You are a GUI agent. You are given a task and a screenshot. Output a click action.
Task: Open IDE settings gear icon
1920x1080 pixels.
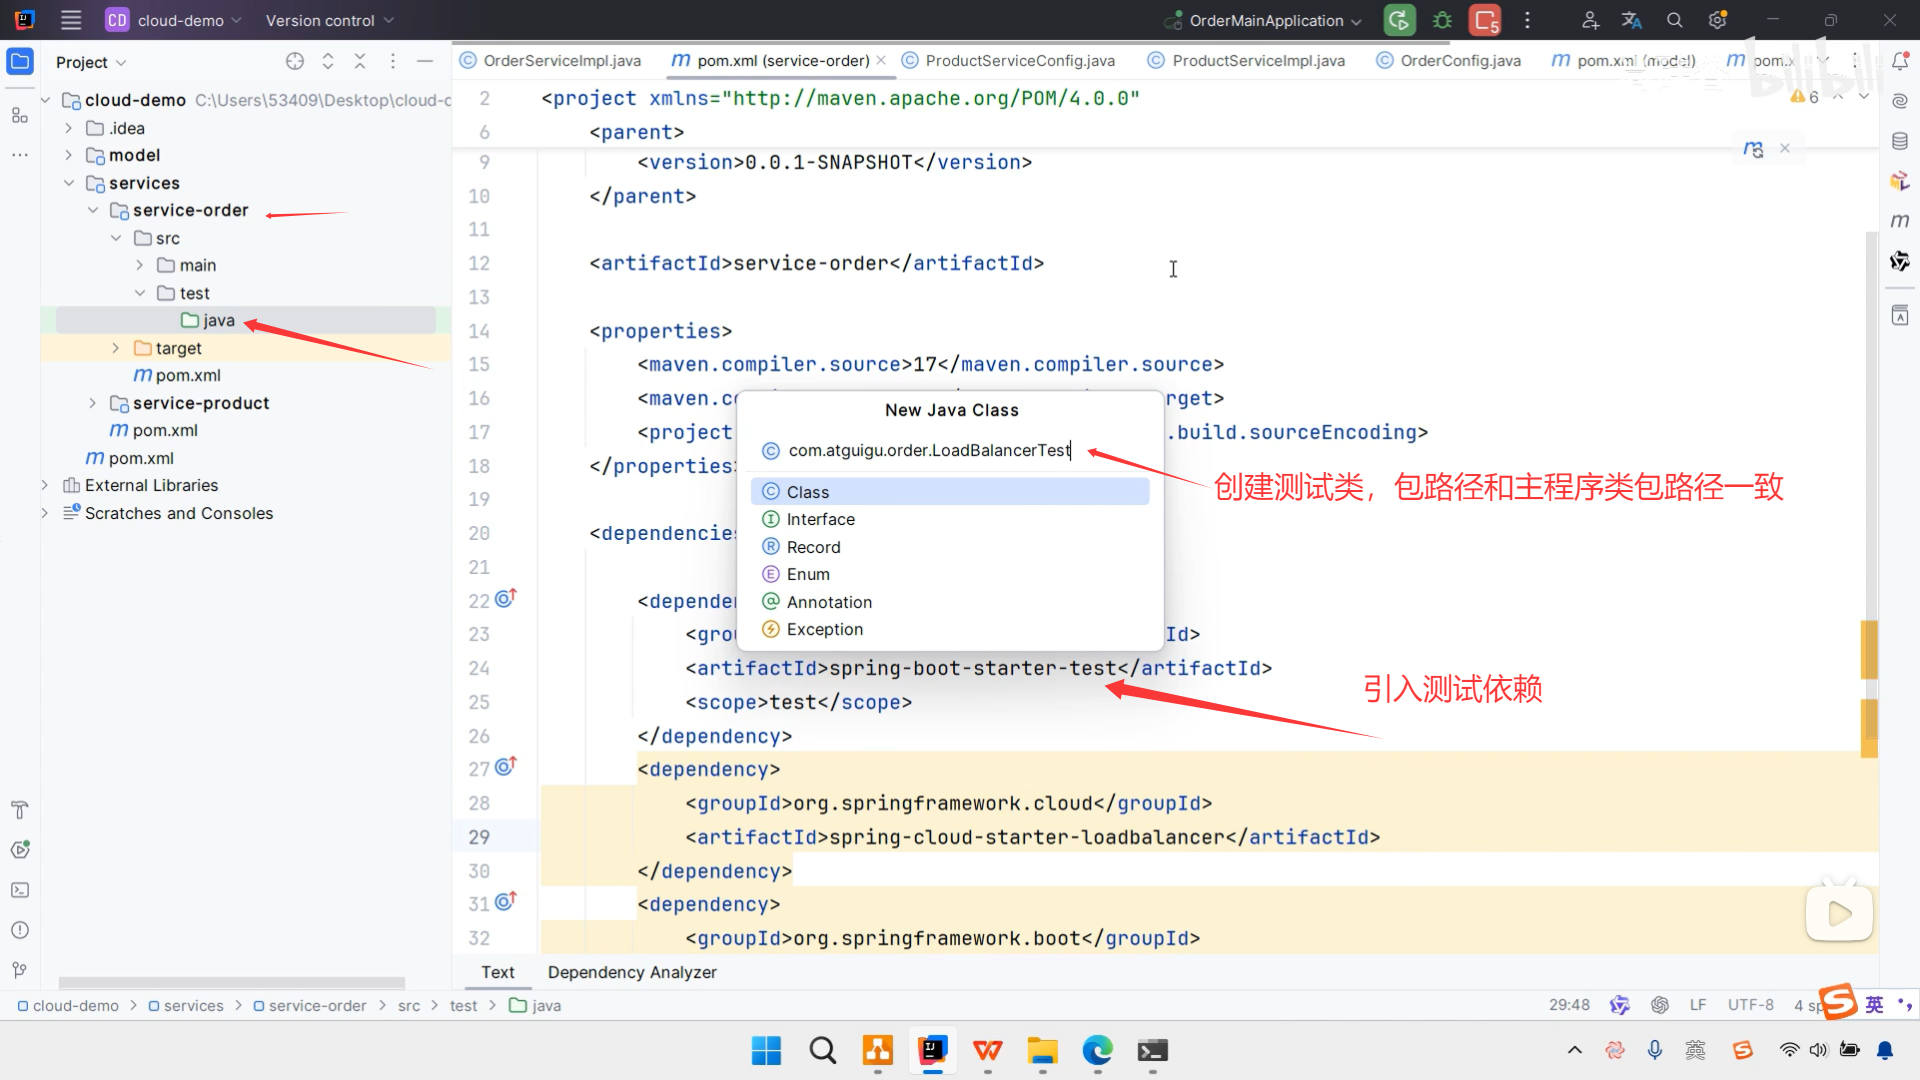click(x=1717, y=20)
